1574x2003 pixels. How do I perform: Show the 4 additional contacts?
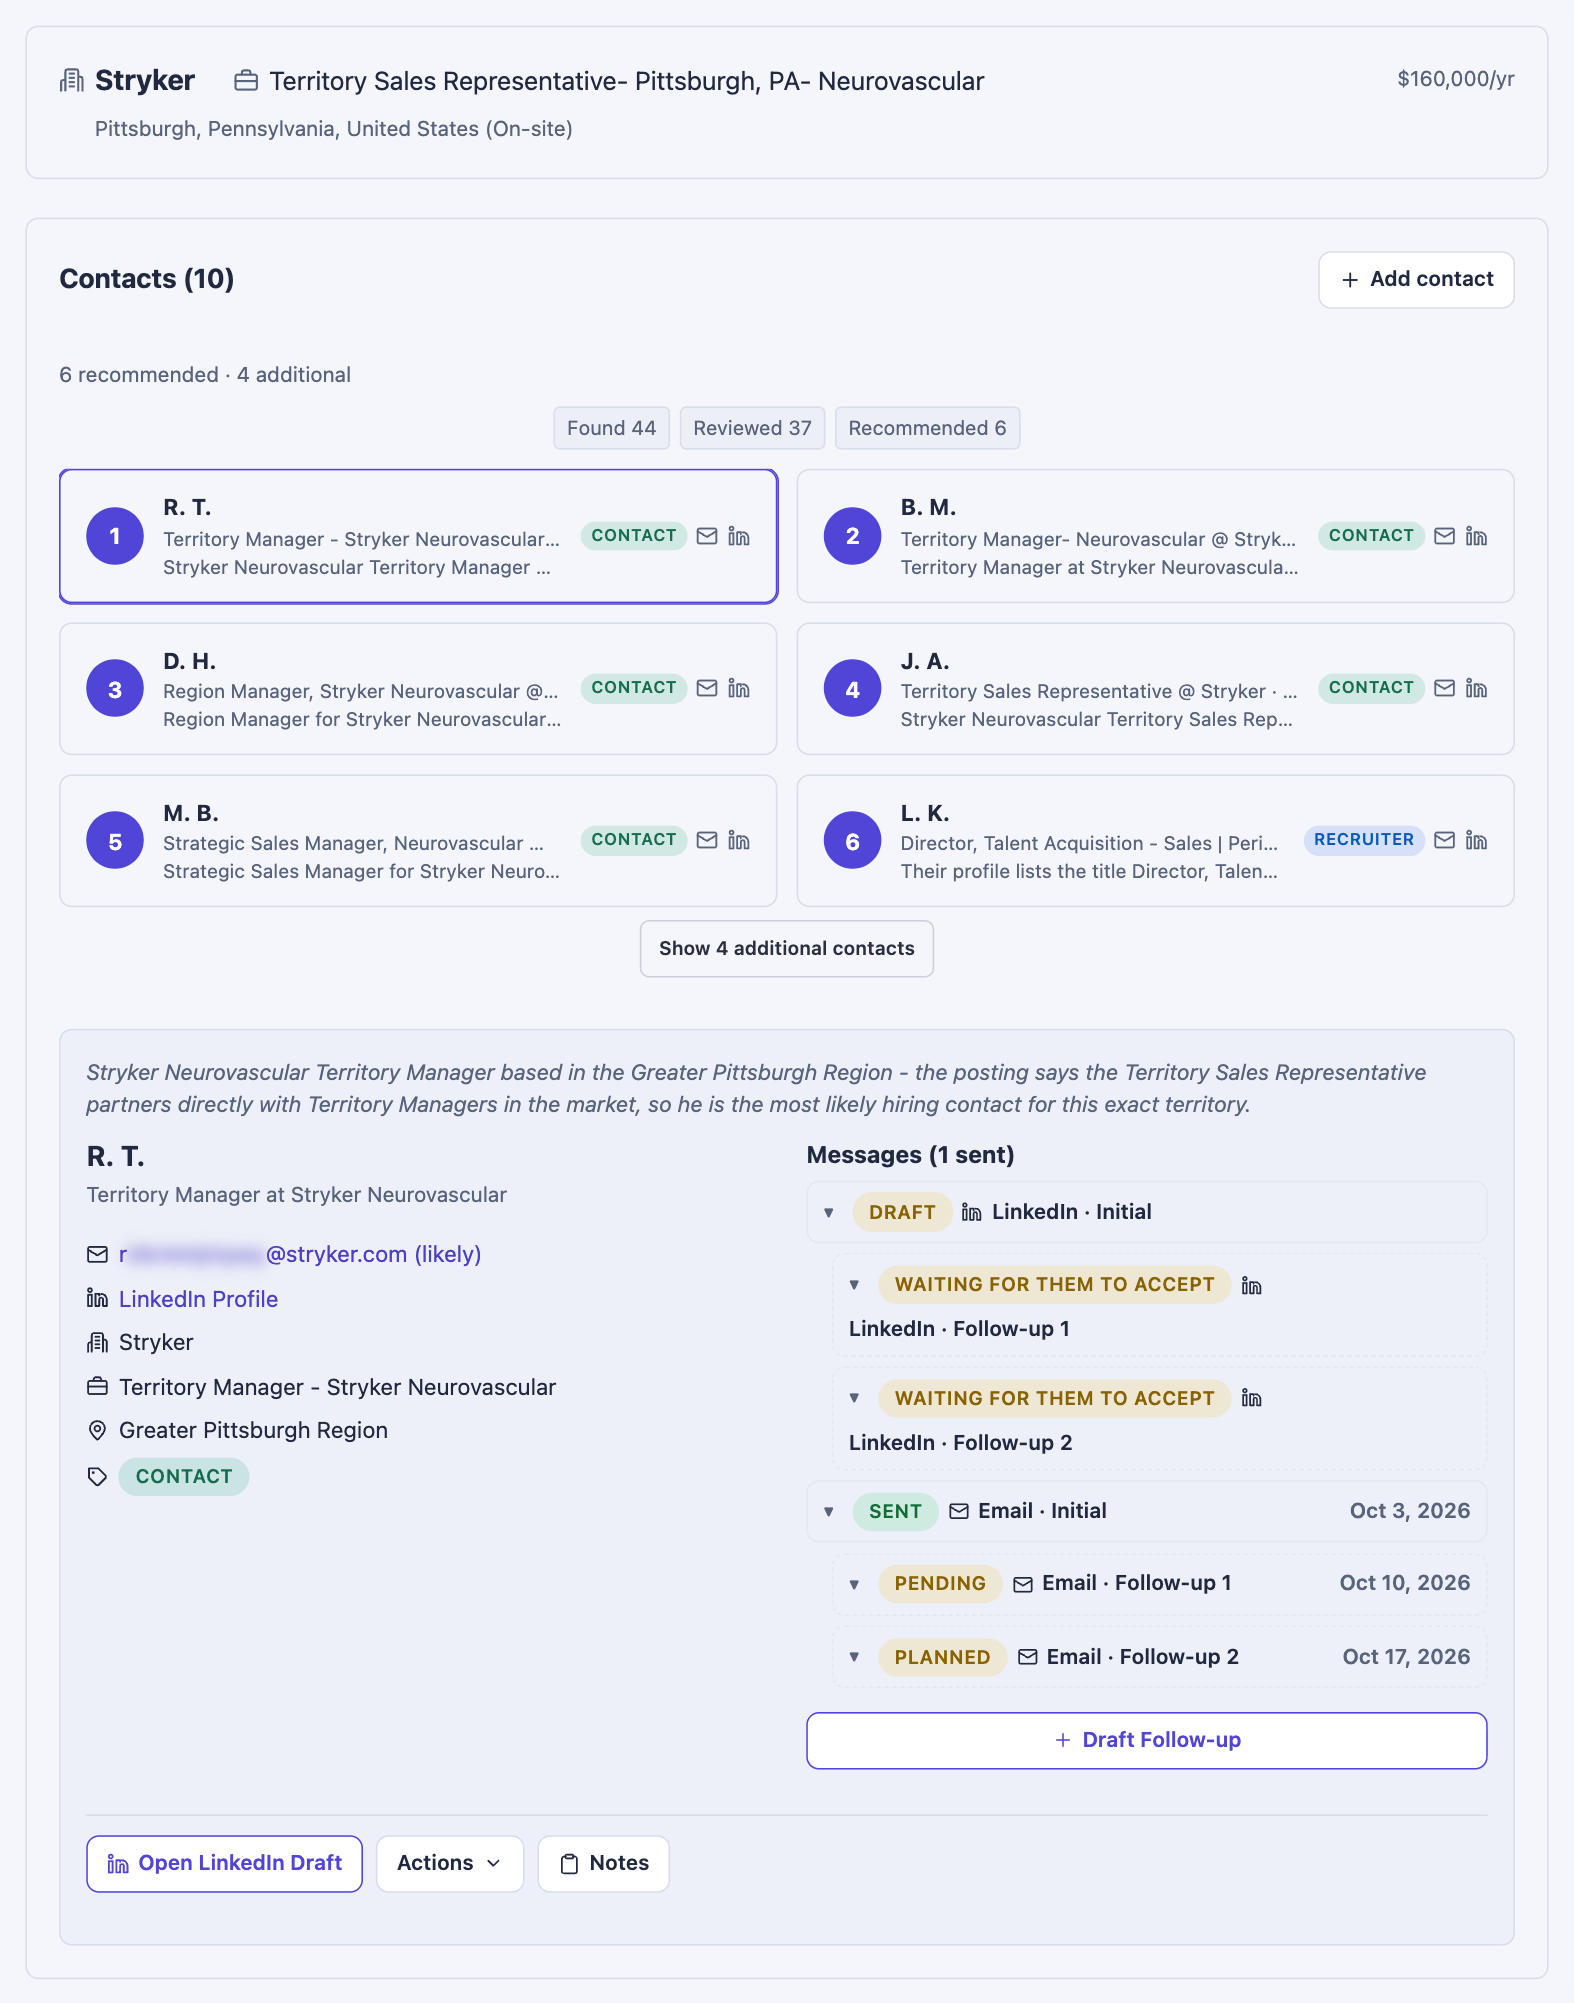click(x=786, y=948)
